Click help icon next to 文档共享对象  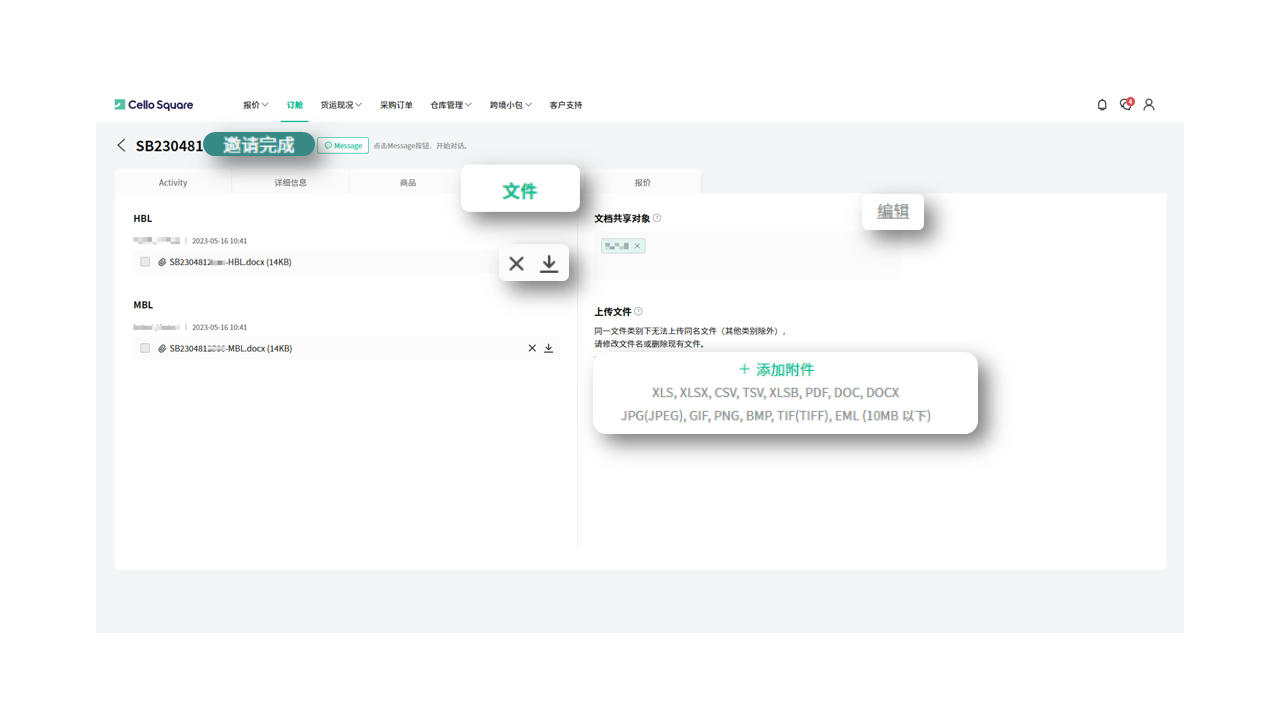pyautogui.click(x=657, y=218)
